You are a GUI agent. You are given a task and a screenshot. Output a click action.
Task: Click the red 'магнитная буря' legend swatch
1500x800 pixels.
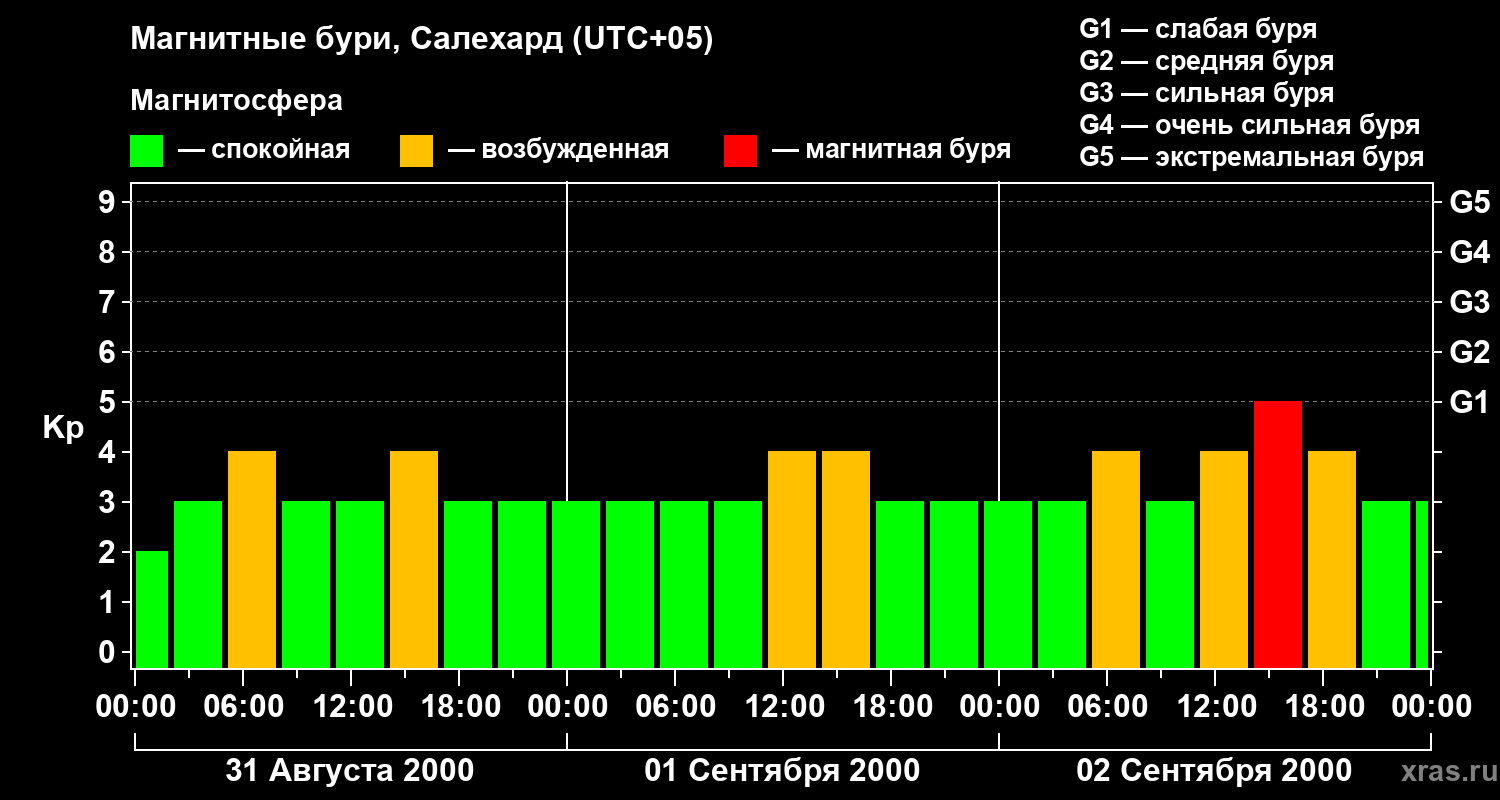tap(741, 151)
